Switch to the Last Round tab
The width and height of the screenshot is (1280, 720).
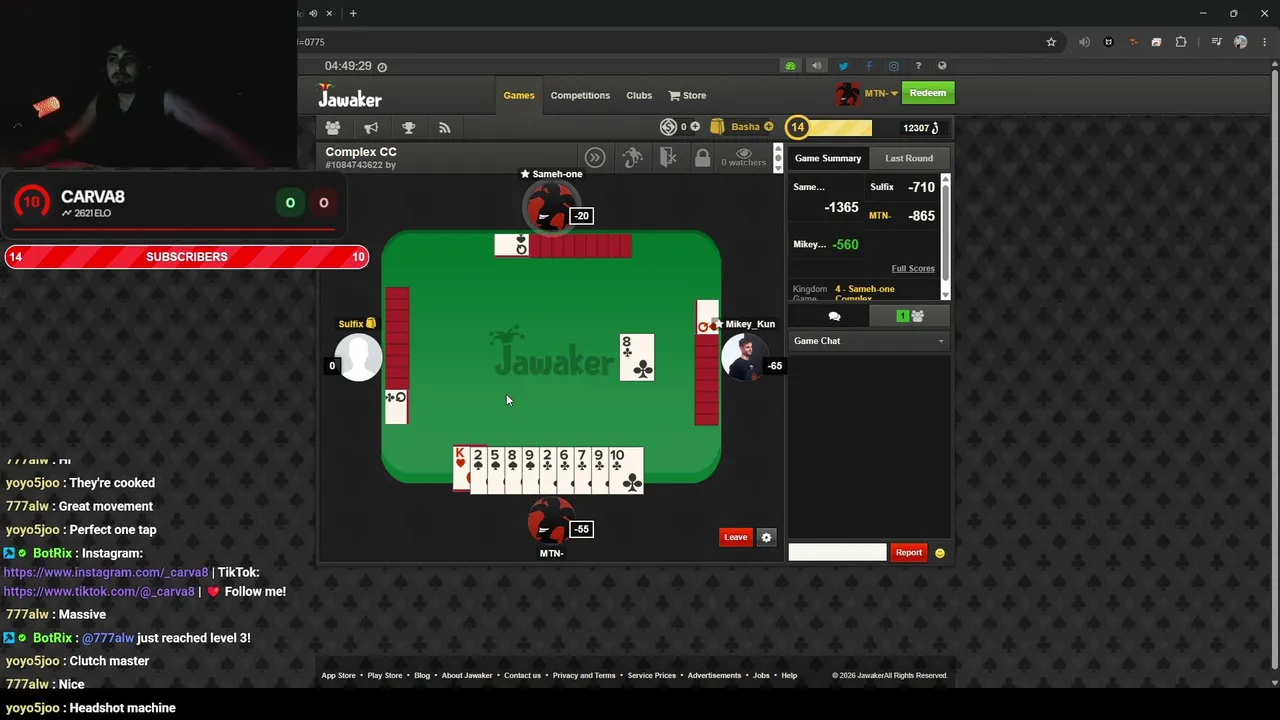[x=909, y=158]
